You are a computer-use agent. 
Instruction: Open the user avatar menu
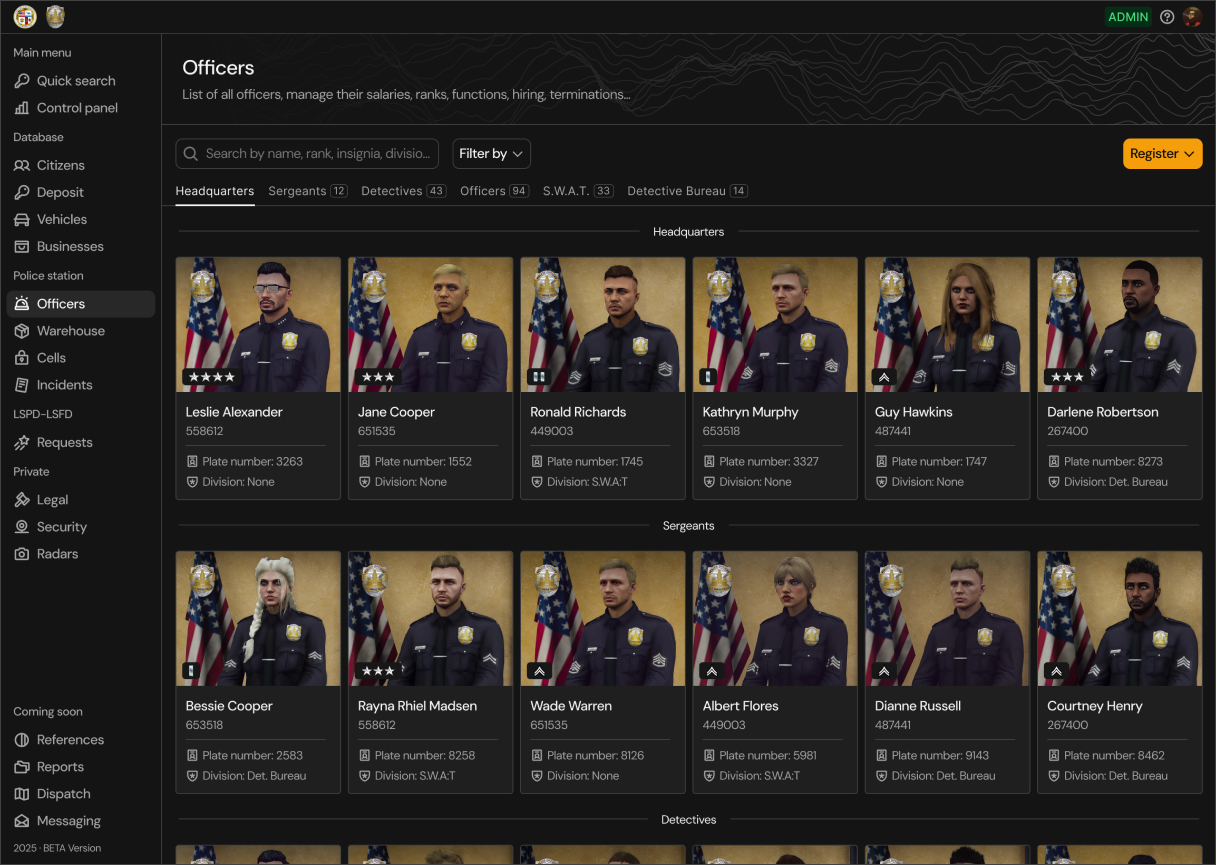1192,17
